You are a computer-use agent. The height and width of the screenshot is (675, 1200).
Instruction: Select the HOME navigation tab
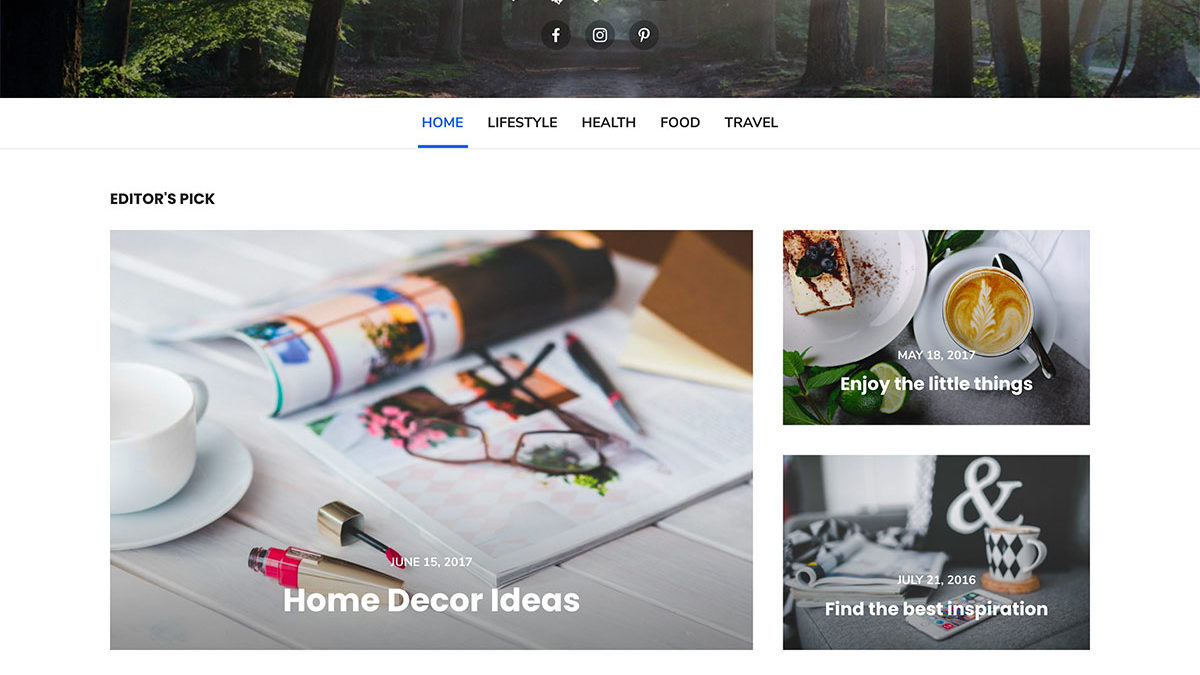pos(443,123)
